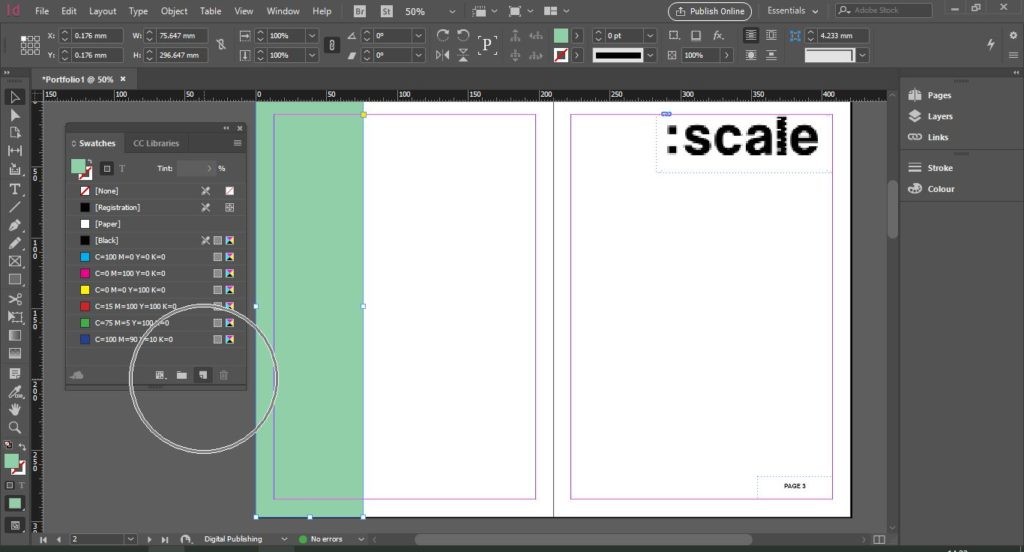The height and width of the screenshot is (552, 1024).
Task: Click the horizontal scrollbar at bottom
Action: pos(583,540)
